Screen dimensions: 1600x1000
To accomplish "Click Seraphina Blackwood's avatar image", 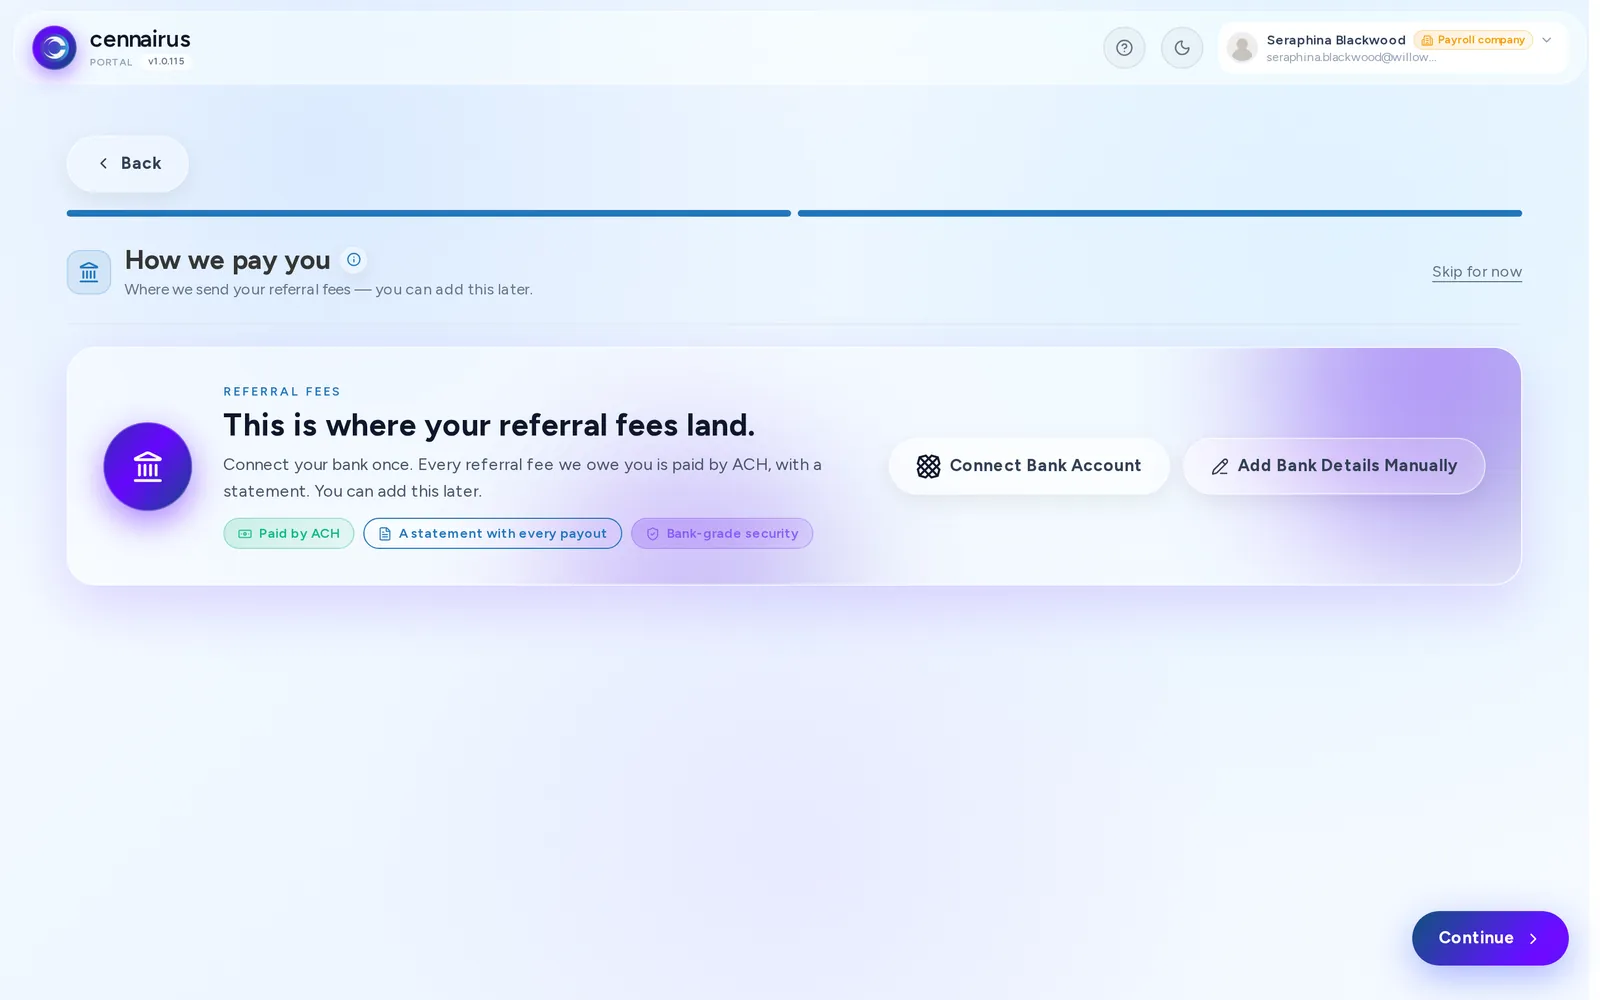I will (x=1242, y=48).
